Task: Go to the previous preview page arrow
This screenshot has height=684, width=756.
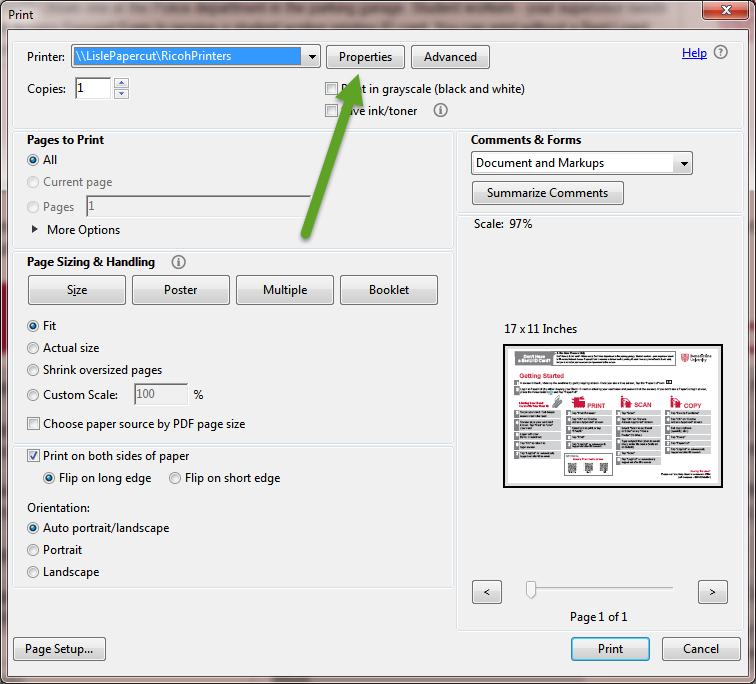Action: click(x=486, y=592)
